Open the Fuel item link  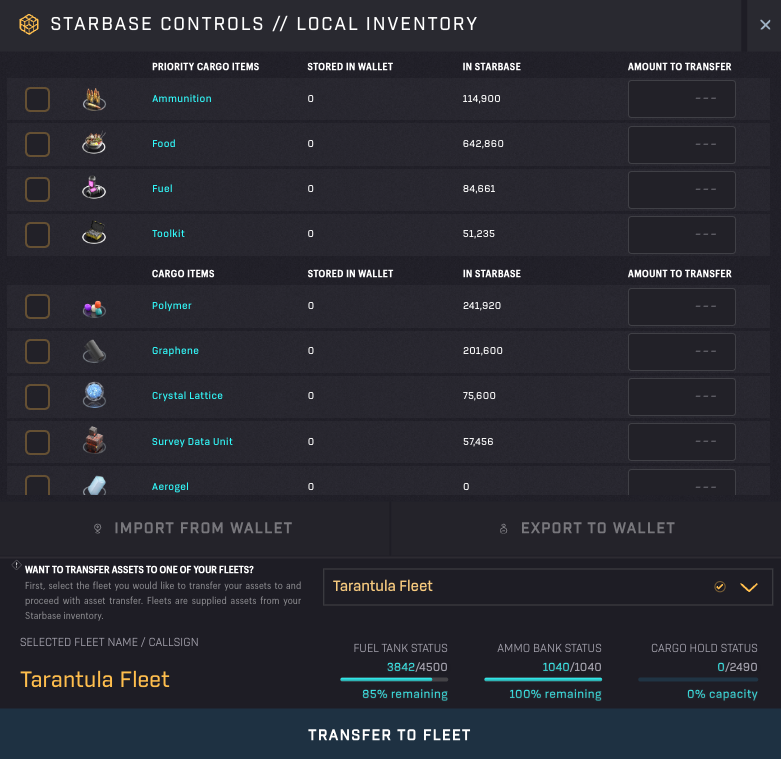pos(162,188)
